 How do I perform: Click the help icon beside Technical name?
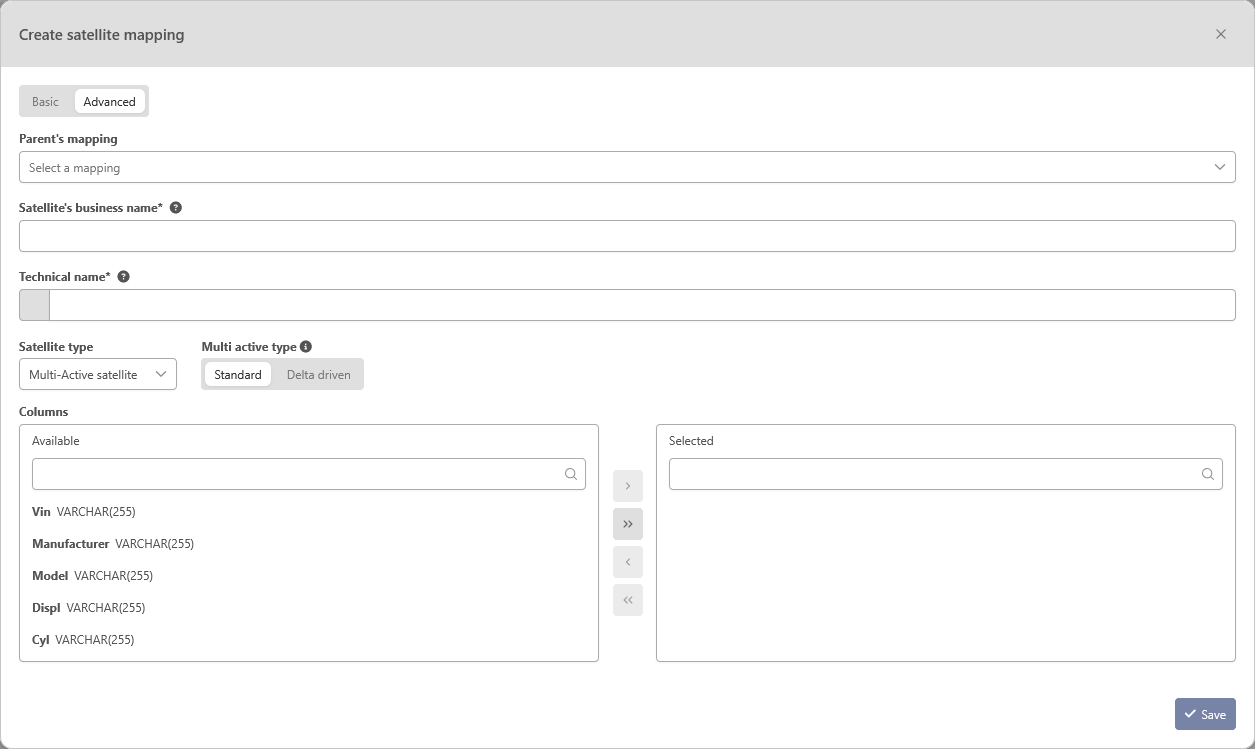[x=124, y=277]
